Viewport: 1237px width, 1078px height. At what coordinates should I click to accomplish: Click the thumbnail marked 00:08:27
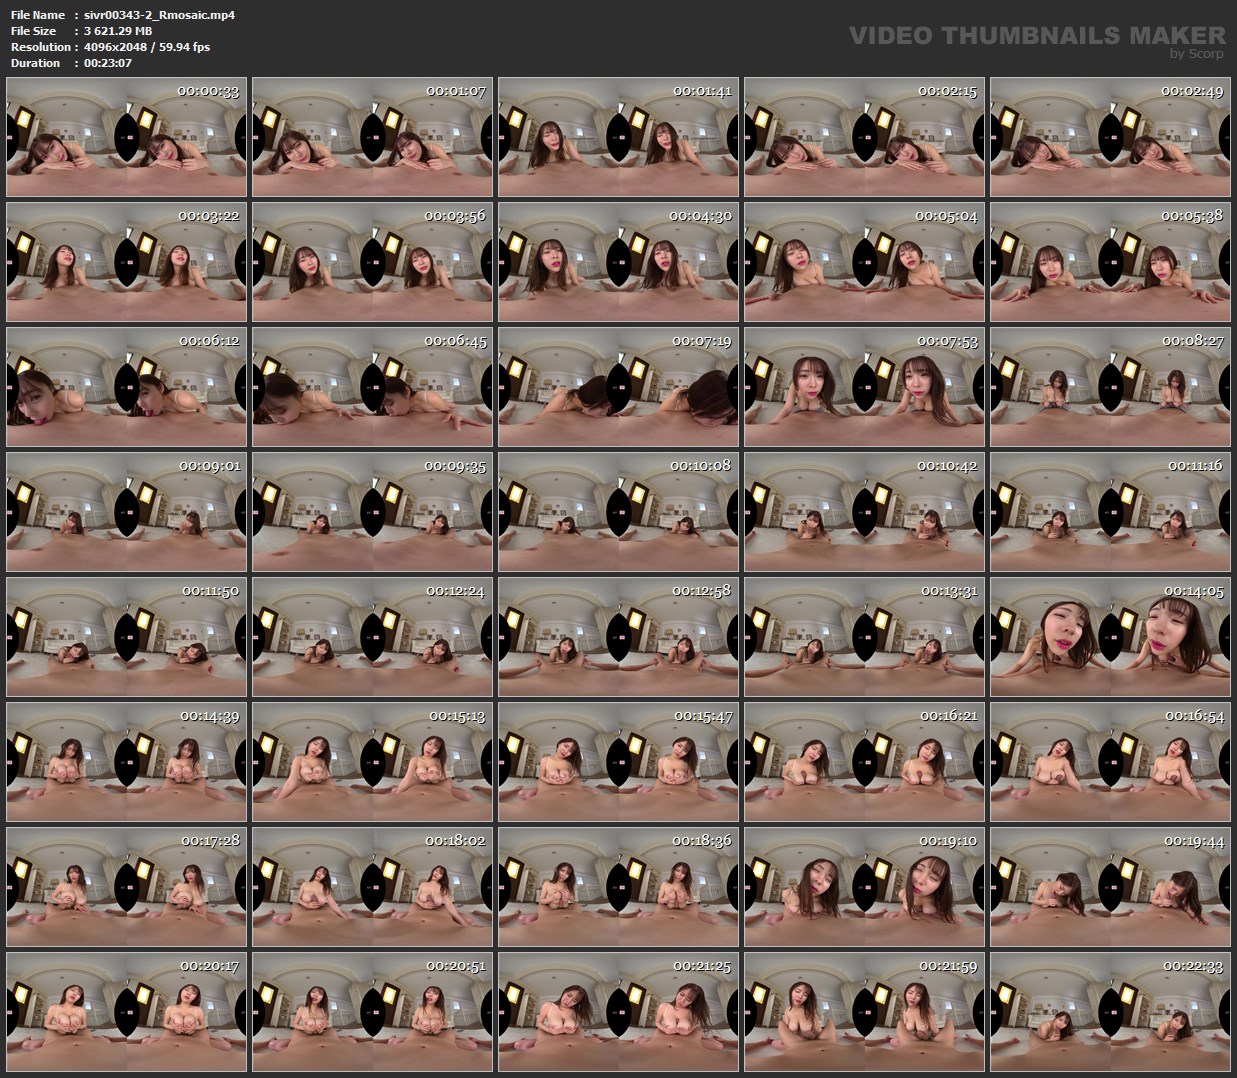[x=1110, y=387]
